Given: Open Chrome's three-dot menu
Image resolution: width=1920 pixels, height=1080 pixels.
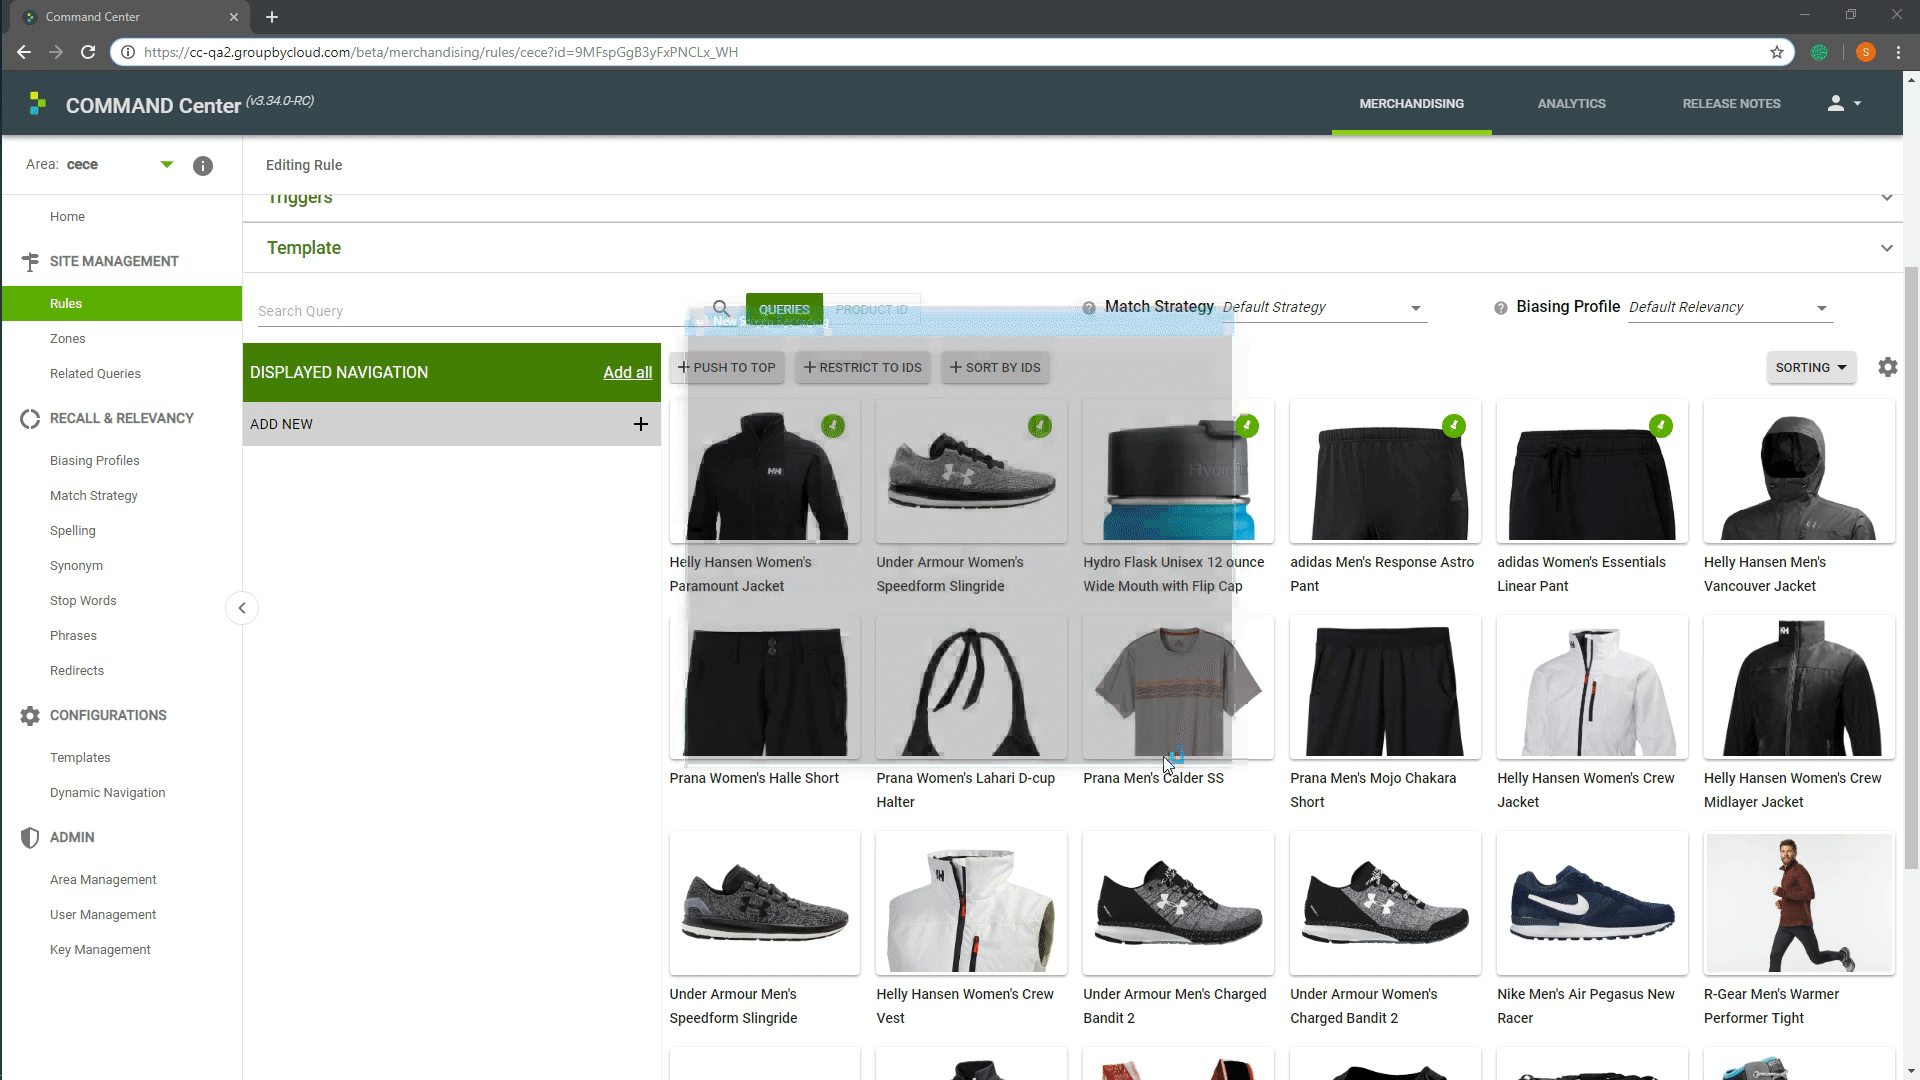Looking at the screenshot, I should click(x=1898, y=52).
